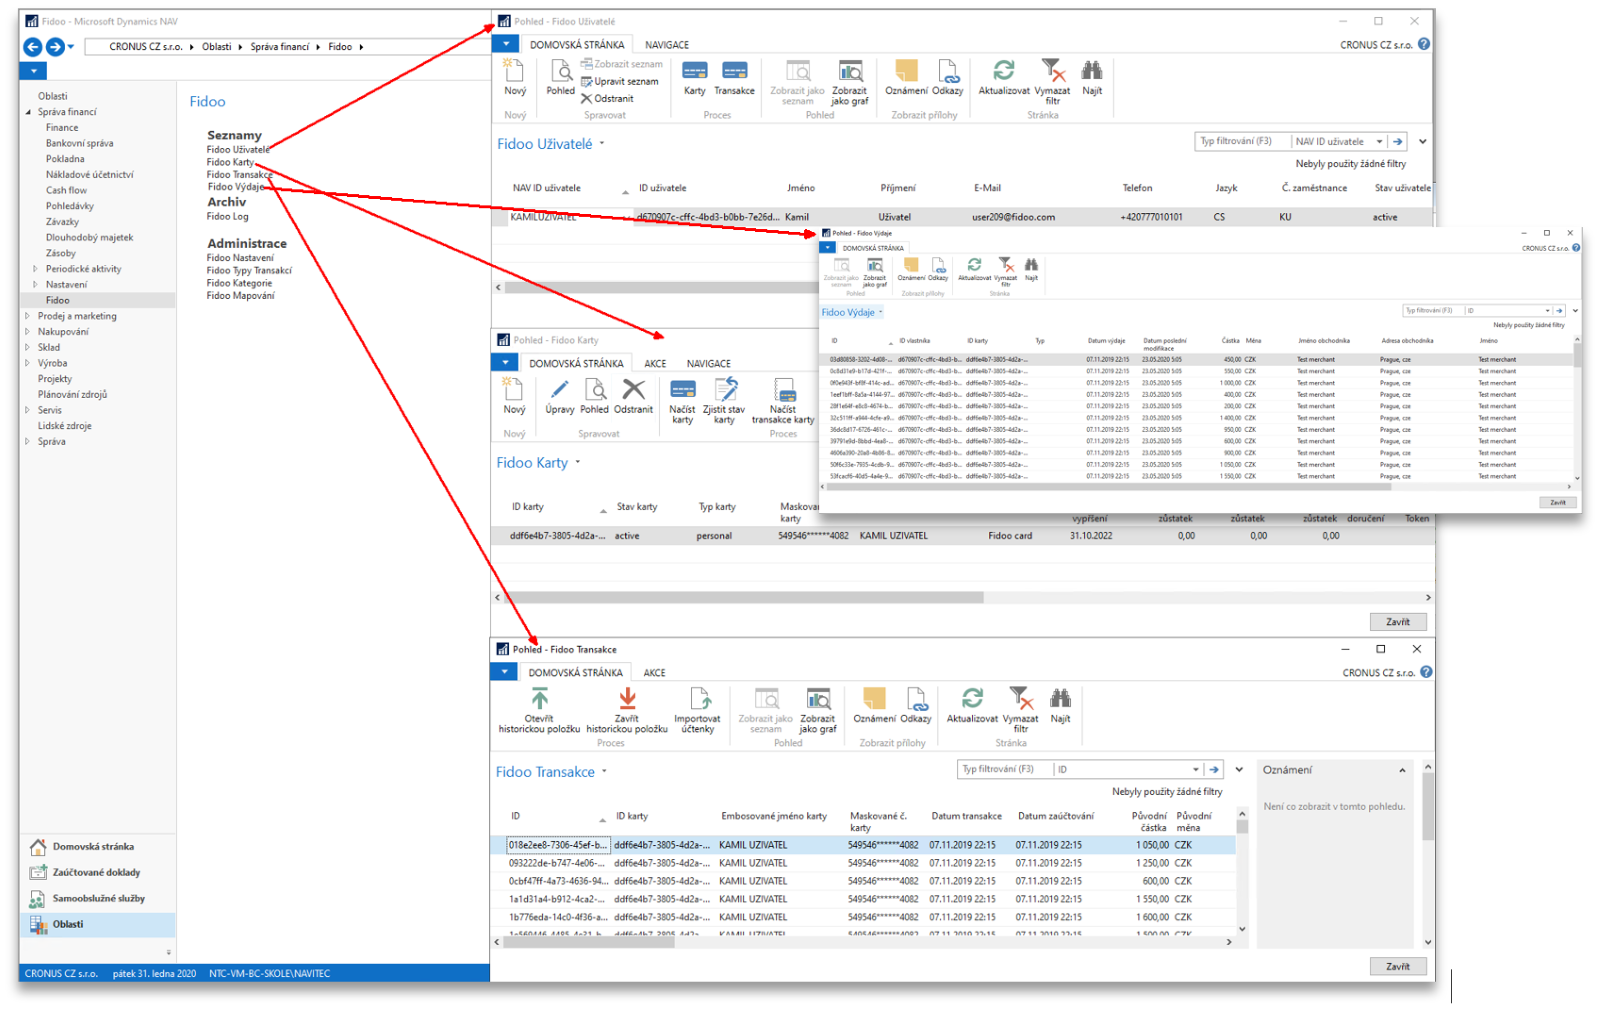The width and height of the screenshot is (1600, 1012).
Task: Select DOMOVSKÁ STRÁNKA tab in Fidoo Uživatelé
Action: tap(577, 45)
